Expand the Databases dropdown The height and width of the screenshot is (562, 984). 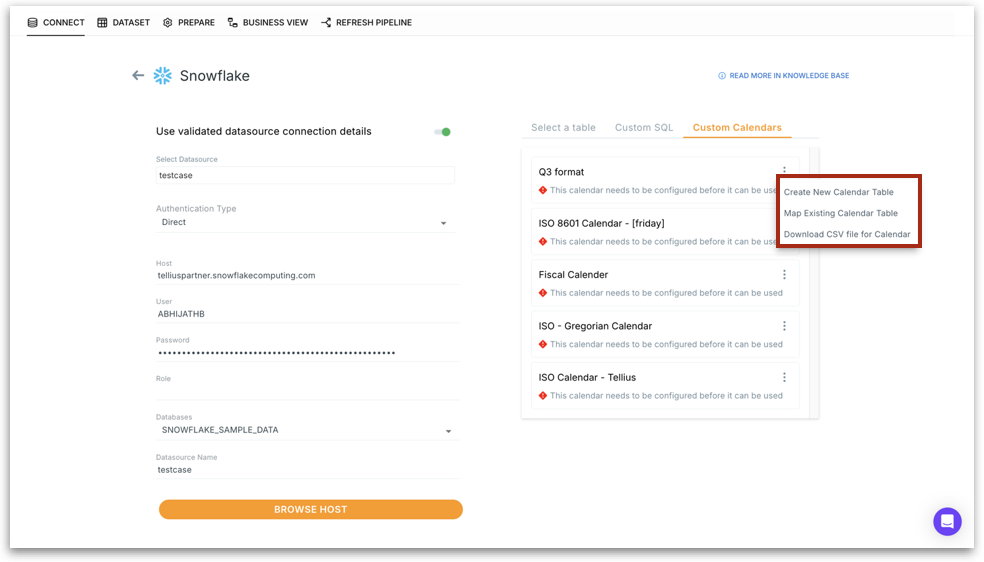448,431
